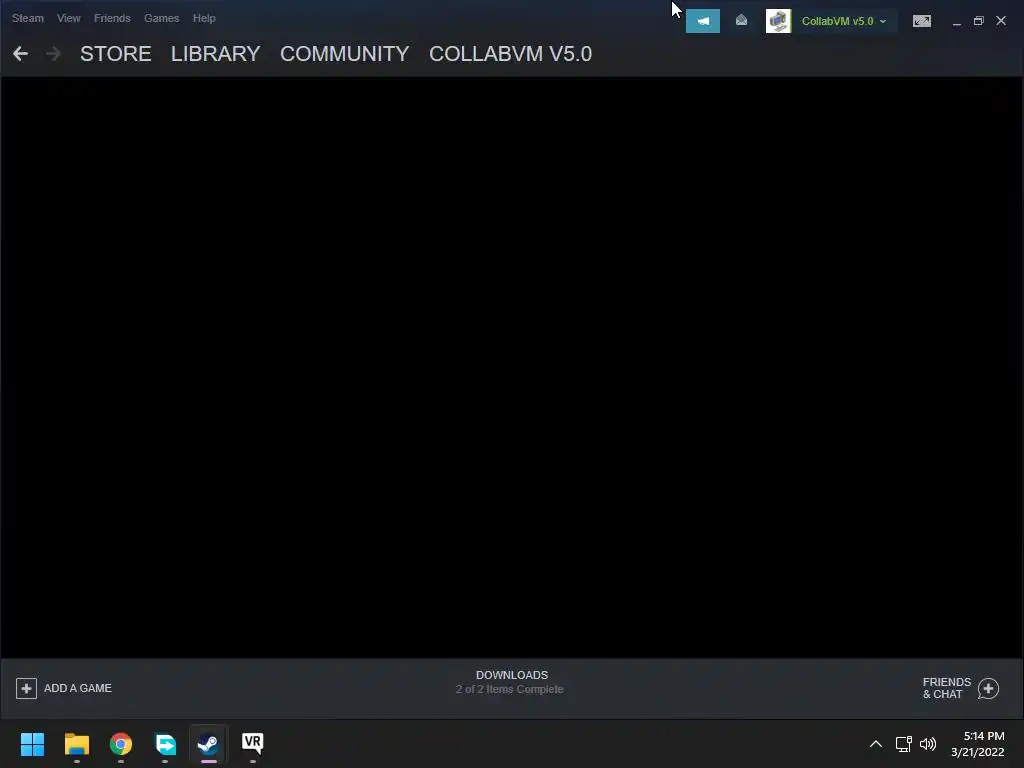Click the blue announcements megaphone icon
Viewport: 1024px width, 768px height.
click(x=703, y=21)
